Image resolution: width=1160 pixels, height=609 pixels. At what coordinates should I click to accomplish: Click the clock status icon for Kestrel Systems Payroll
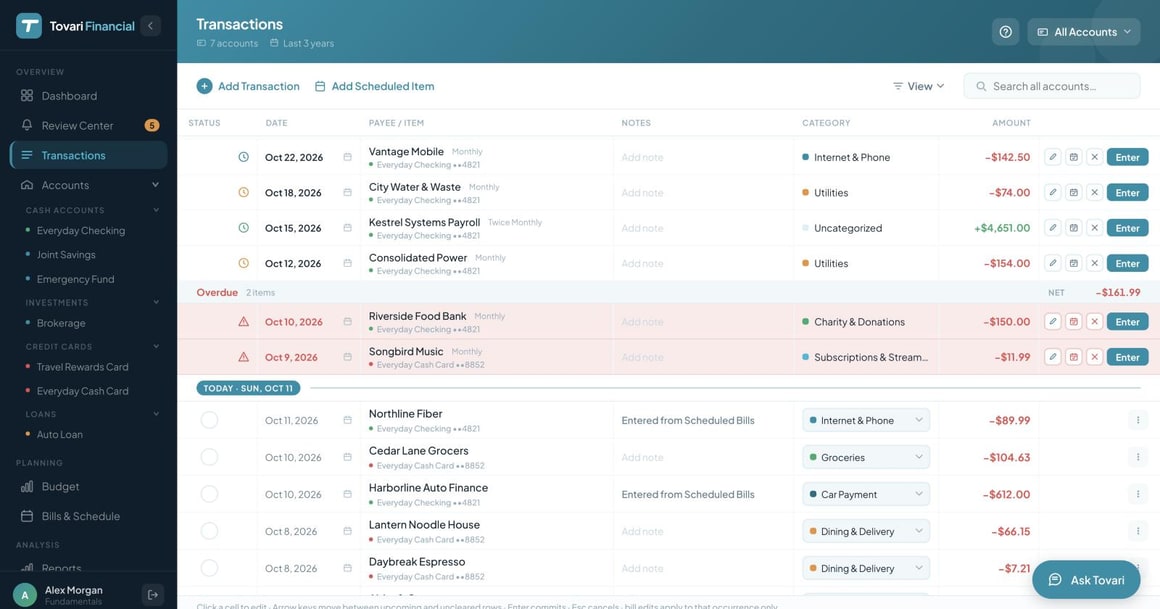(243, 228)
